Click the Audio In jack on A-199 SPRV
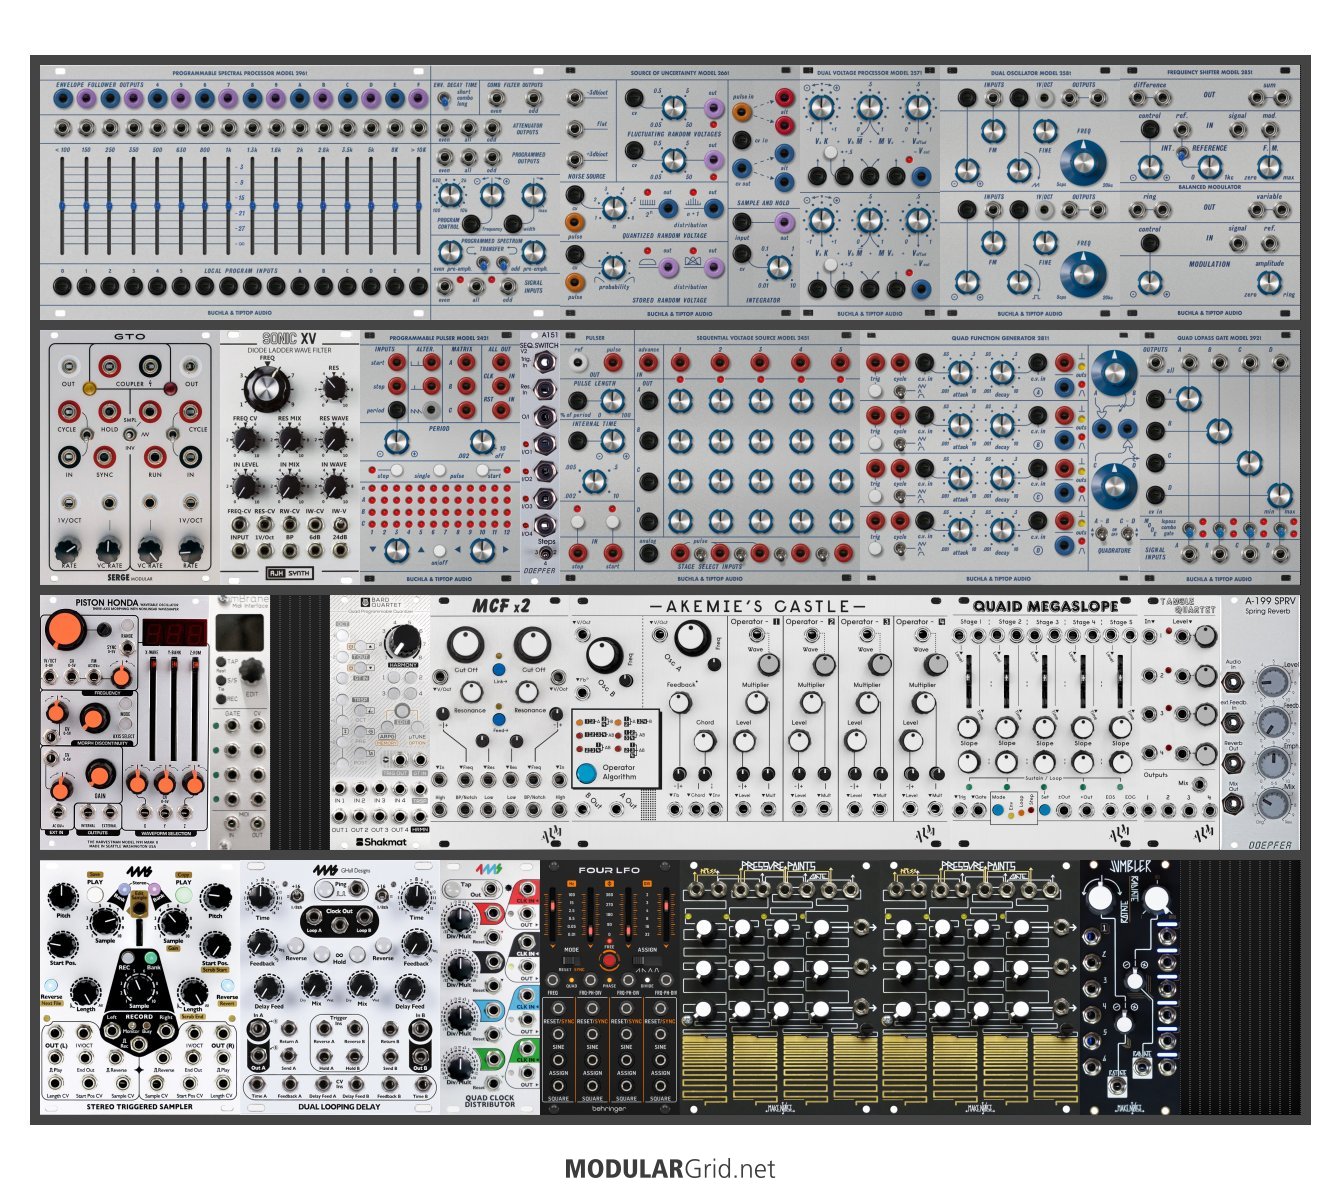 1232,682
